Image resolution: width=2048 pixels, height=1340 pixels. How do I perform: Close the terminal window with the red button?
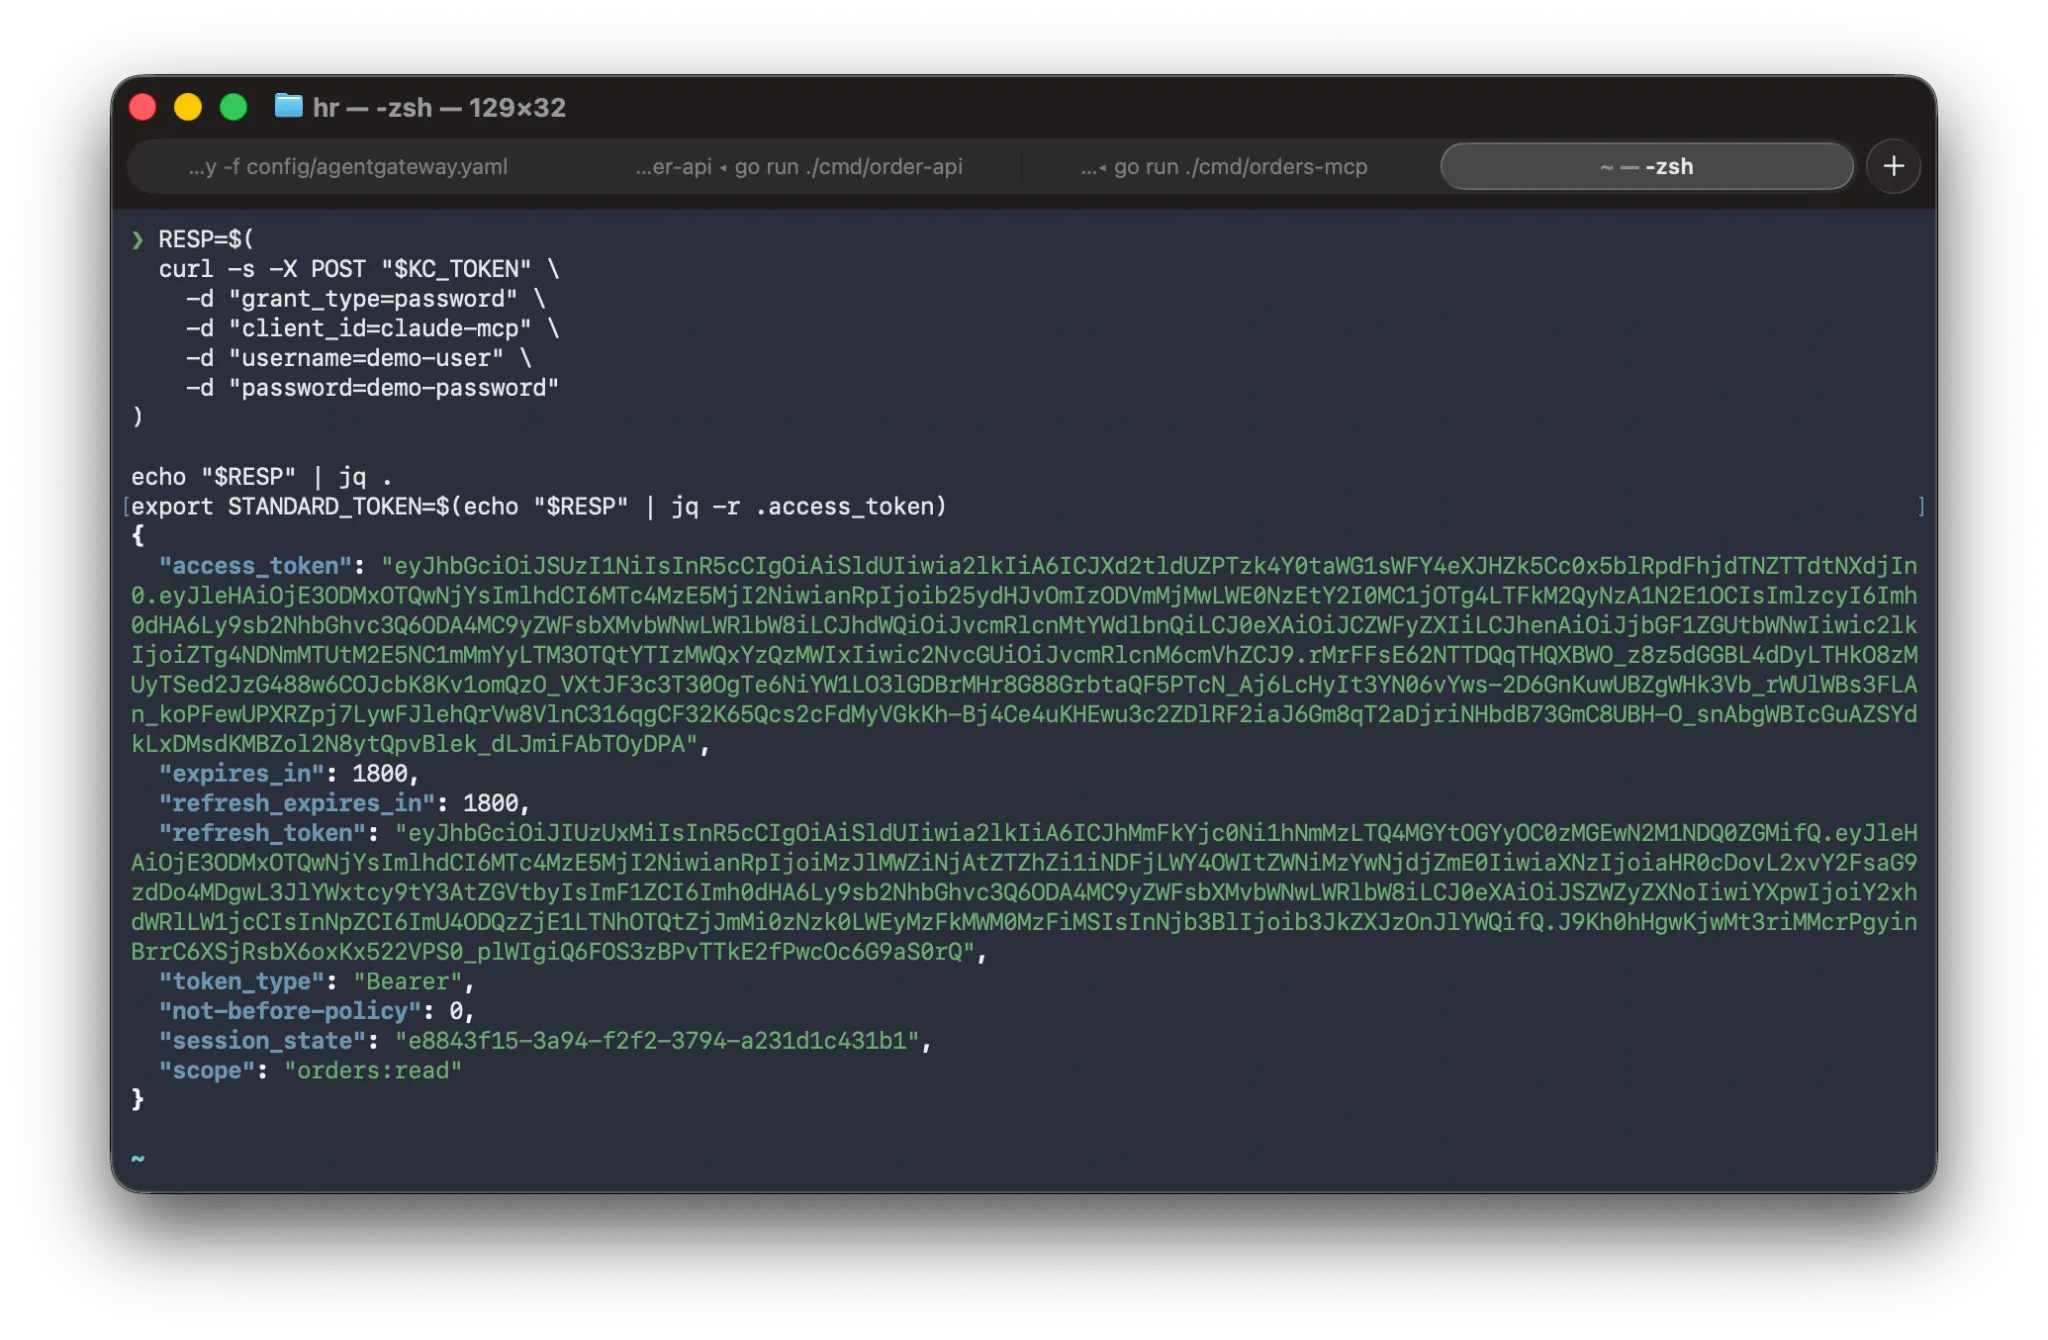(143, 107)
